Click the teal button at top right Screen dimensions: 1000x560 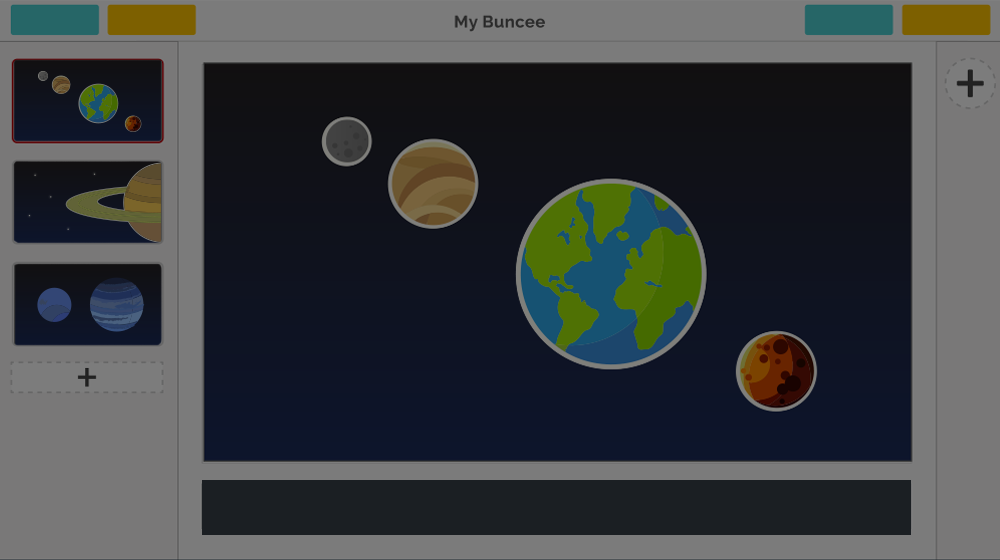[x=848, y=20]
